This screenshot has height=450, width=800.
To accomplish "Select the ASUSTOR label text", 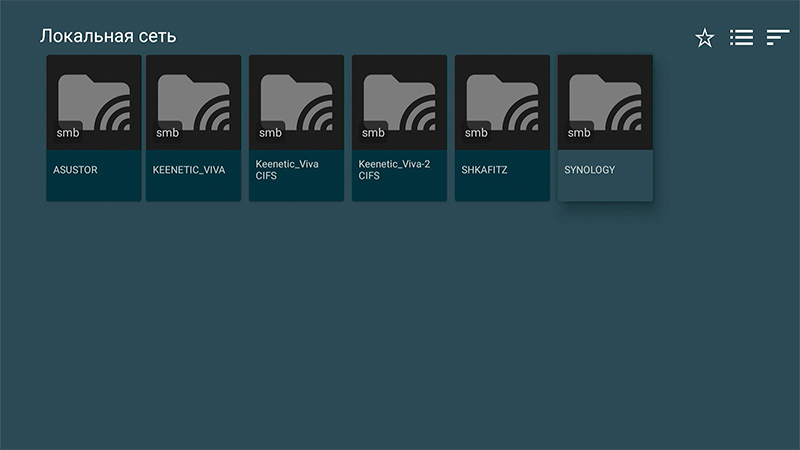I will tap(75, 170).
